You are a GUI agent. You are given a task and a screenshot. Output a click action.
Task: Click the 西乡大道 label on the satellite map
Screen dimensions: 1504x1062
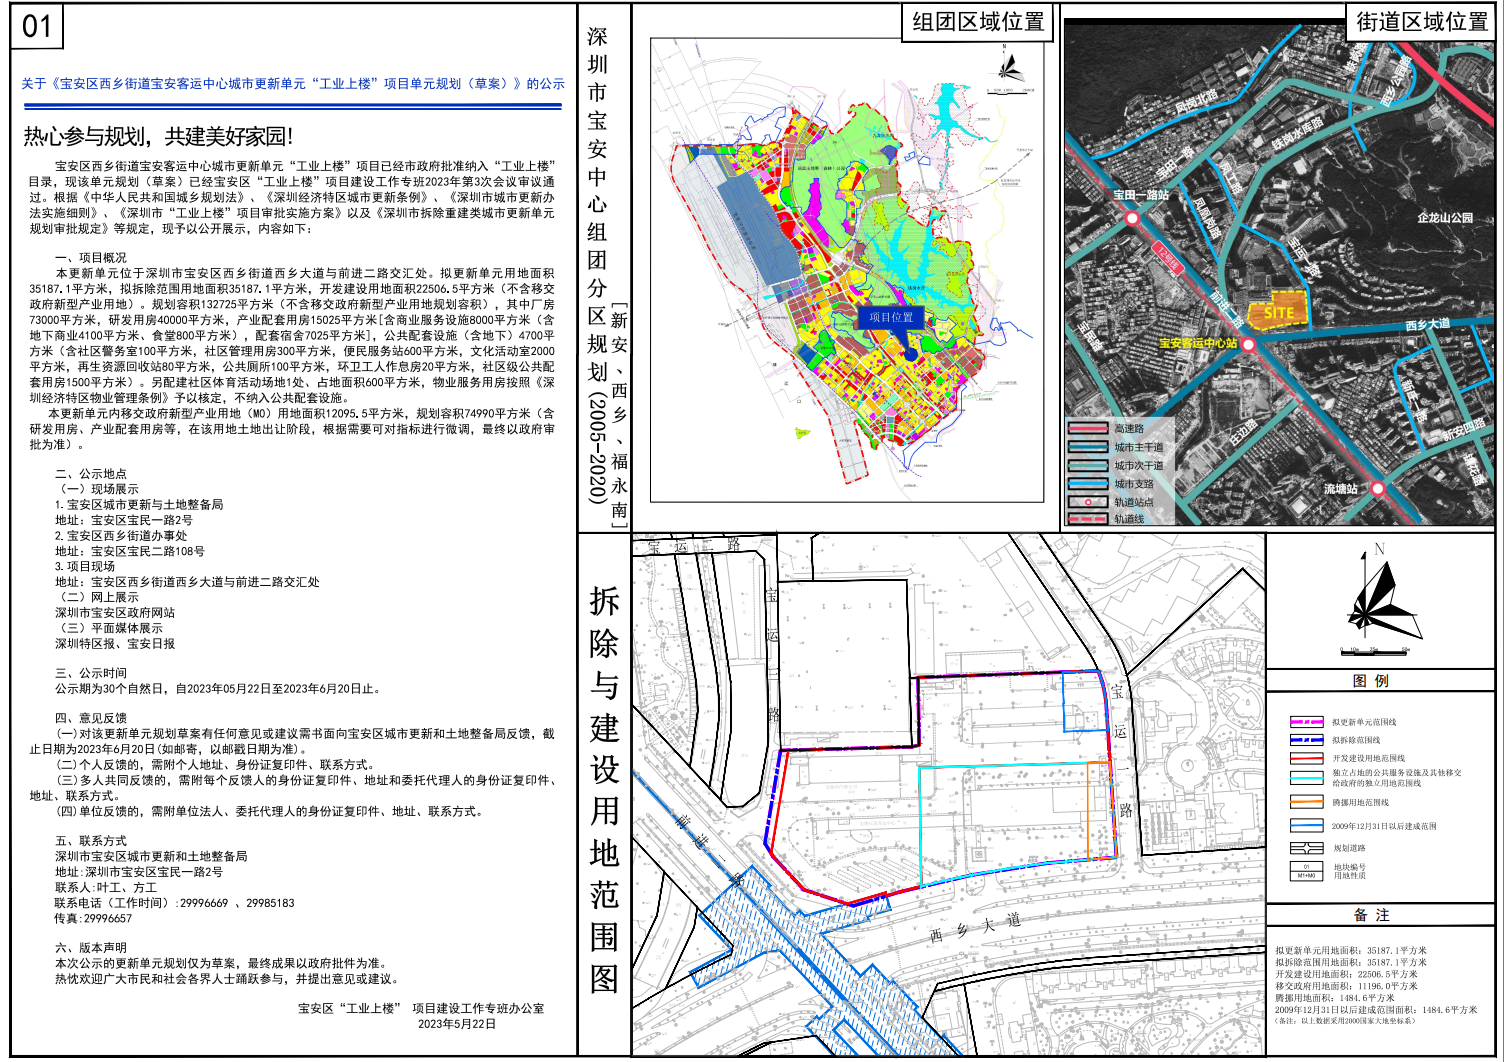pyautogui.click(x=1427, y=324)
